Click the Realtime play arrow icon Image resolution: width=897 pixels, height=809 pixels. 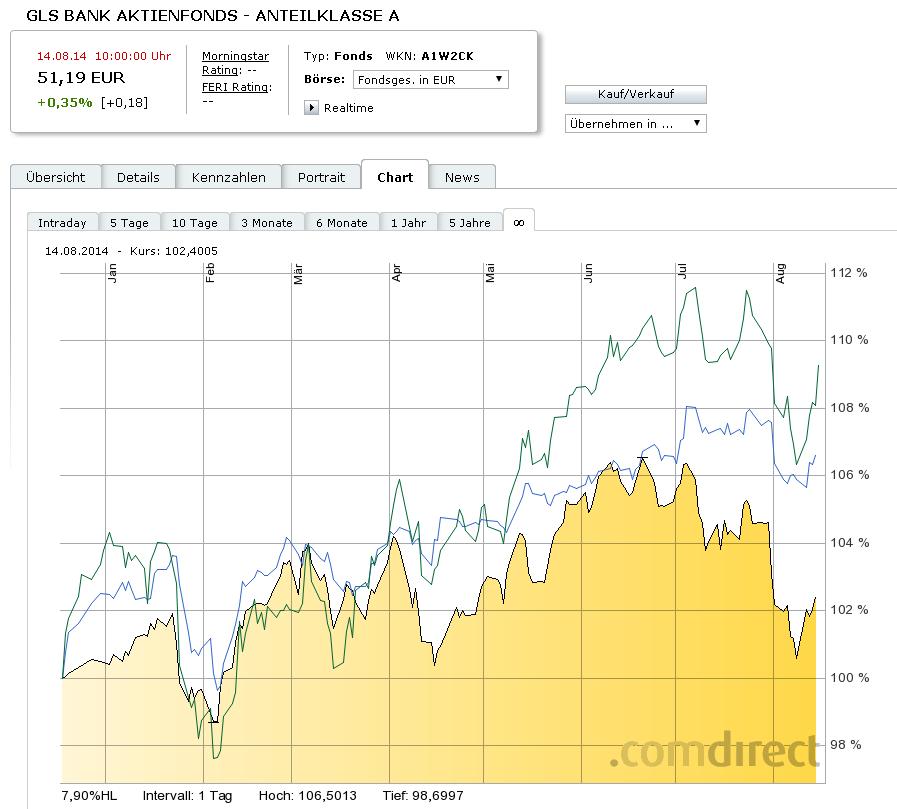coord(311,108)
